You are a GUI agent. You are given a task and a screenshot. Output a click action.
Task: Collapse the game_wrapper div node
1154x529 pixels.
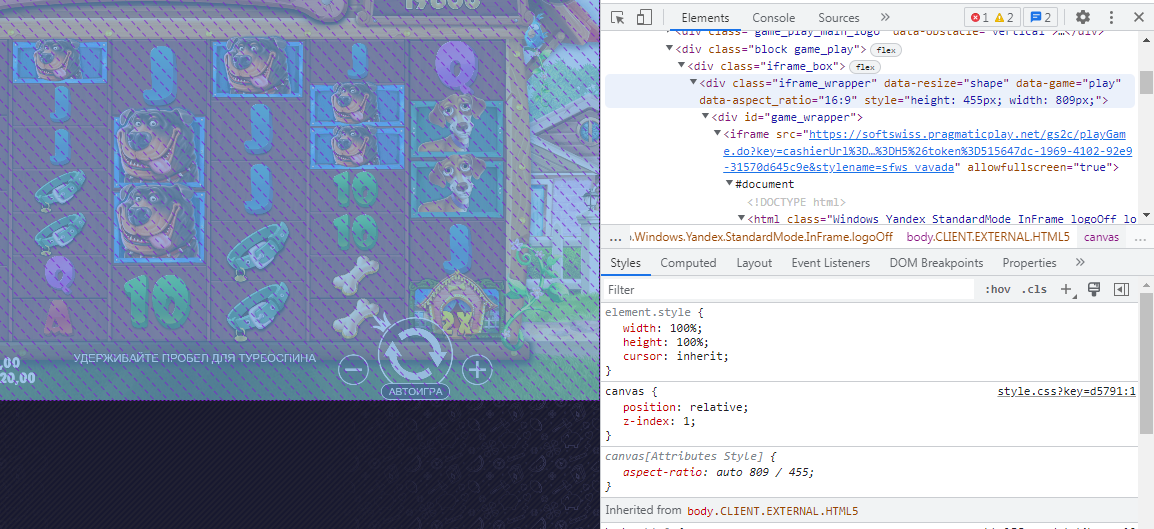705,117
